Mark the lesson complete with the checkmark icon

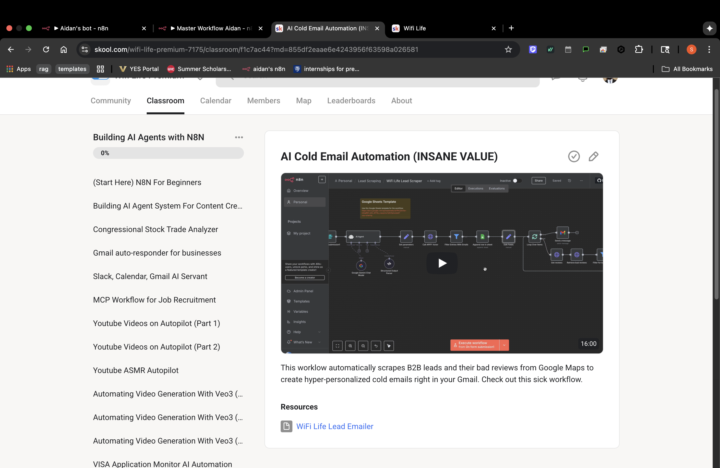point(574,157)
